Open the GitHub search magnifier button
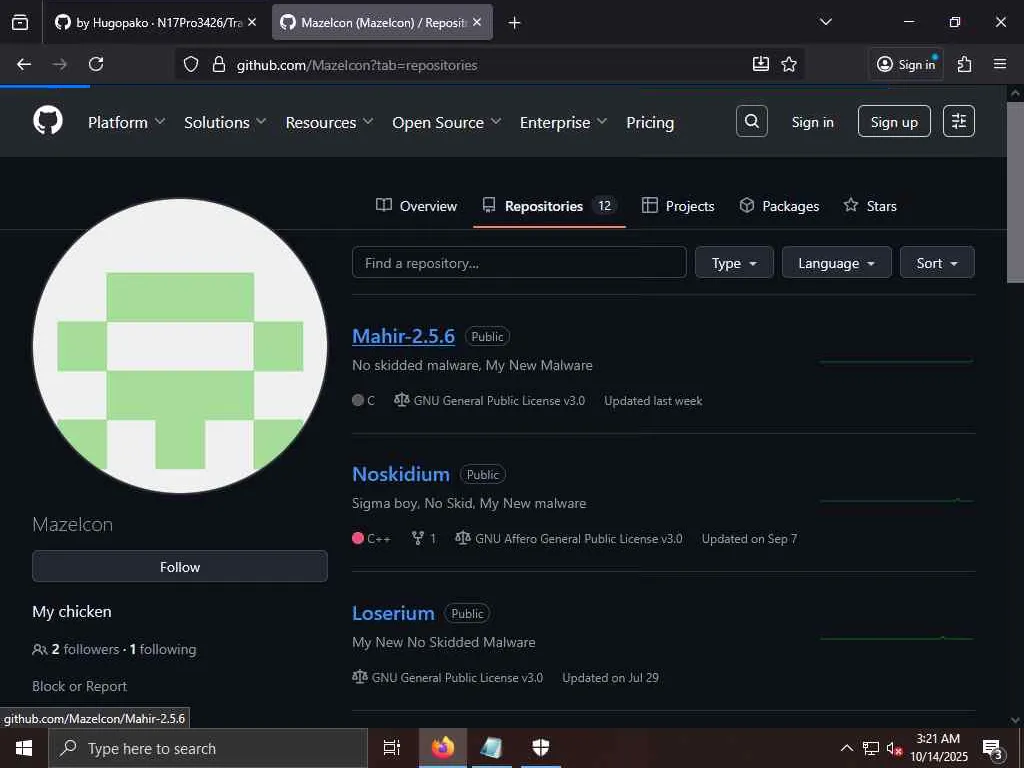1024x768 pixels. [752, 121]
